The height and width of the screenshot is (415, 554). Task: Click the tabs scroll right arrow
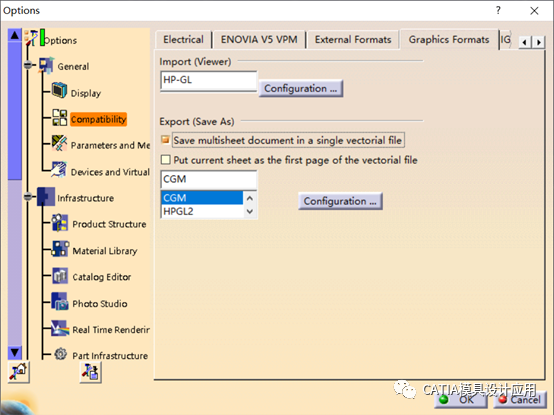(538, 42)
